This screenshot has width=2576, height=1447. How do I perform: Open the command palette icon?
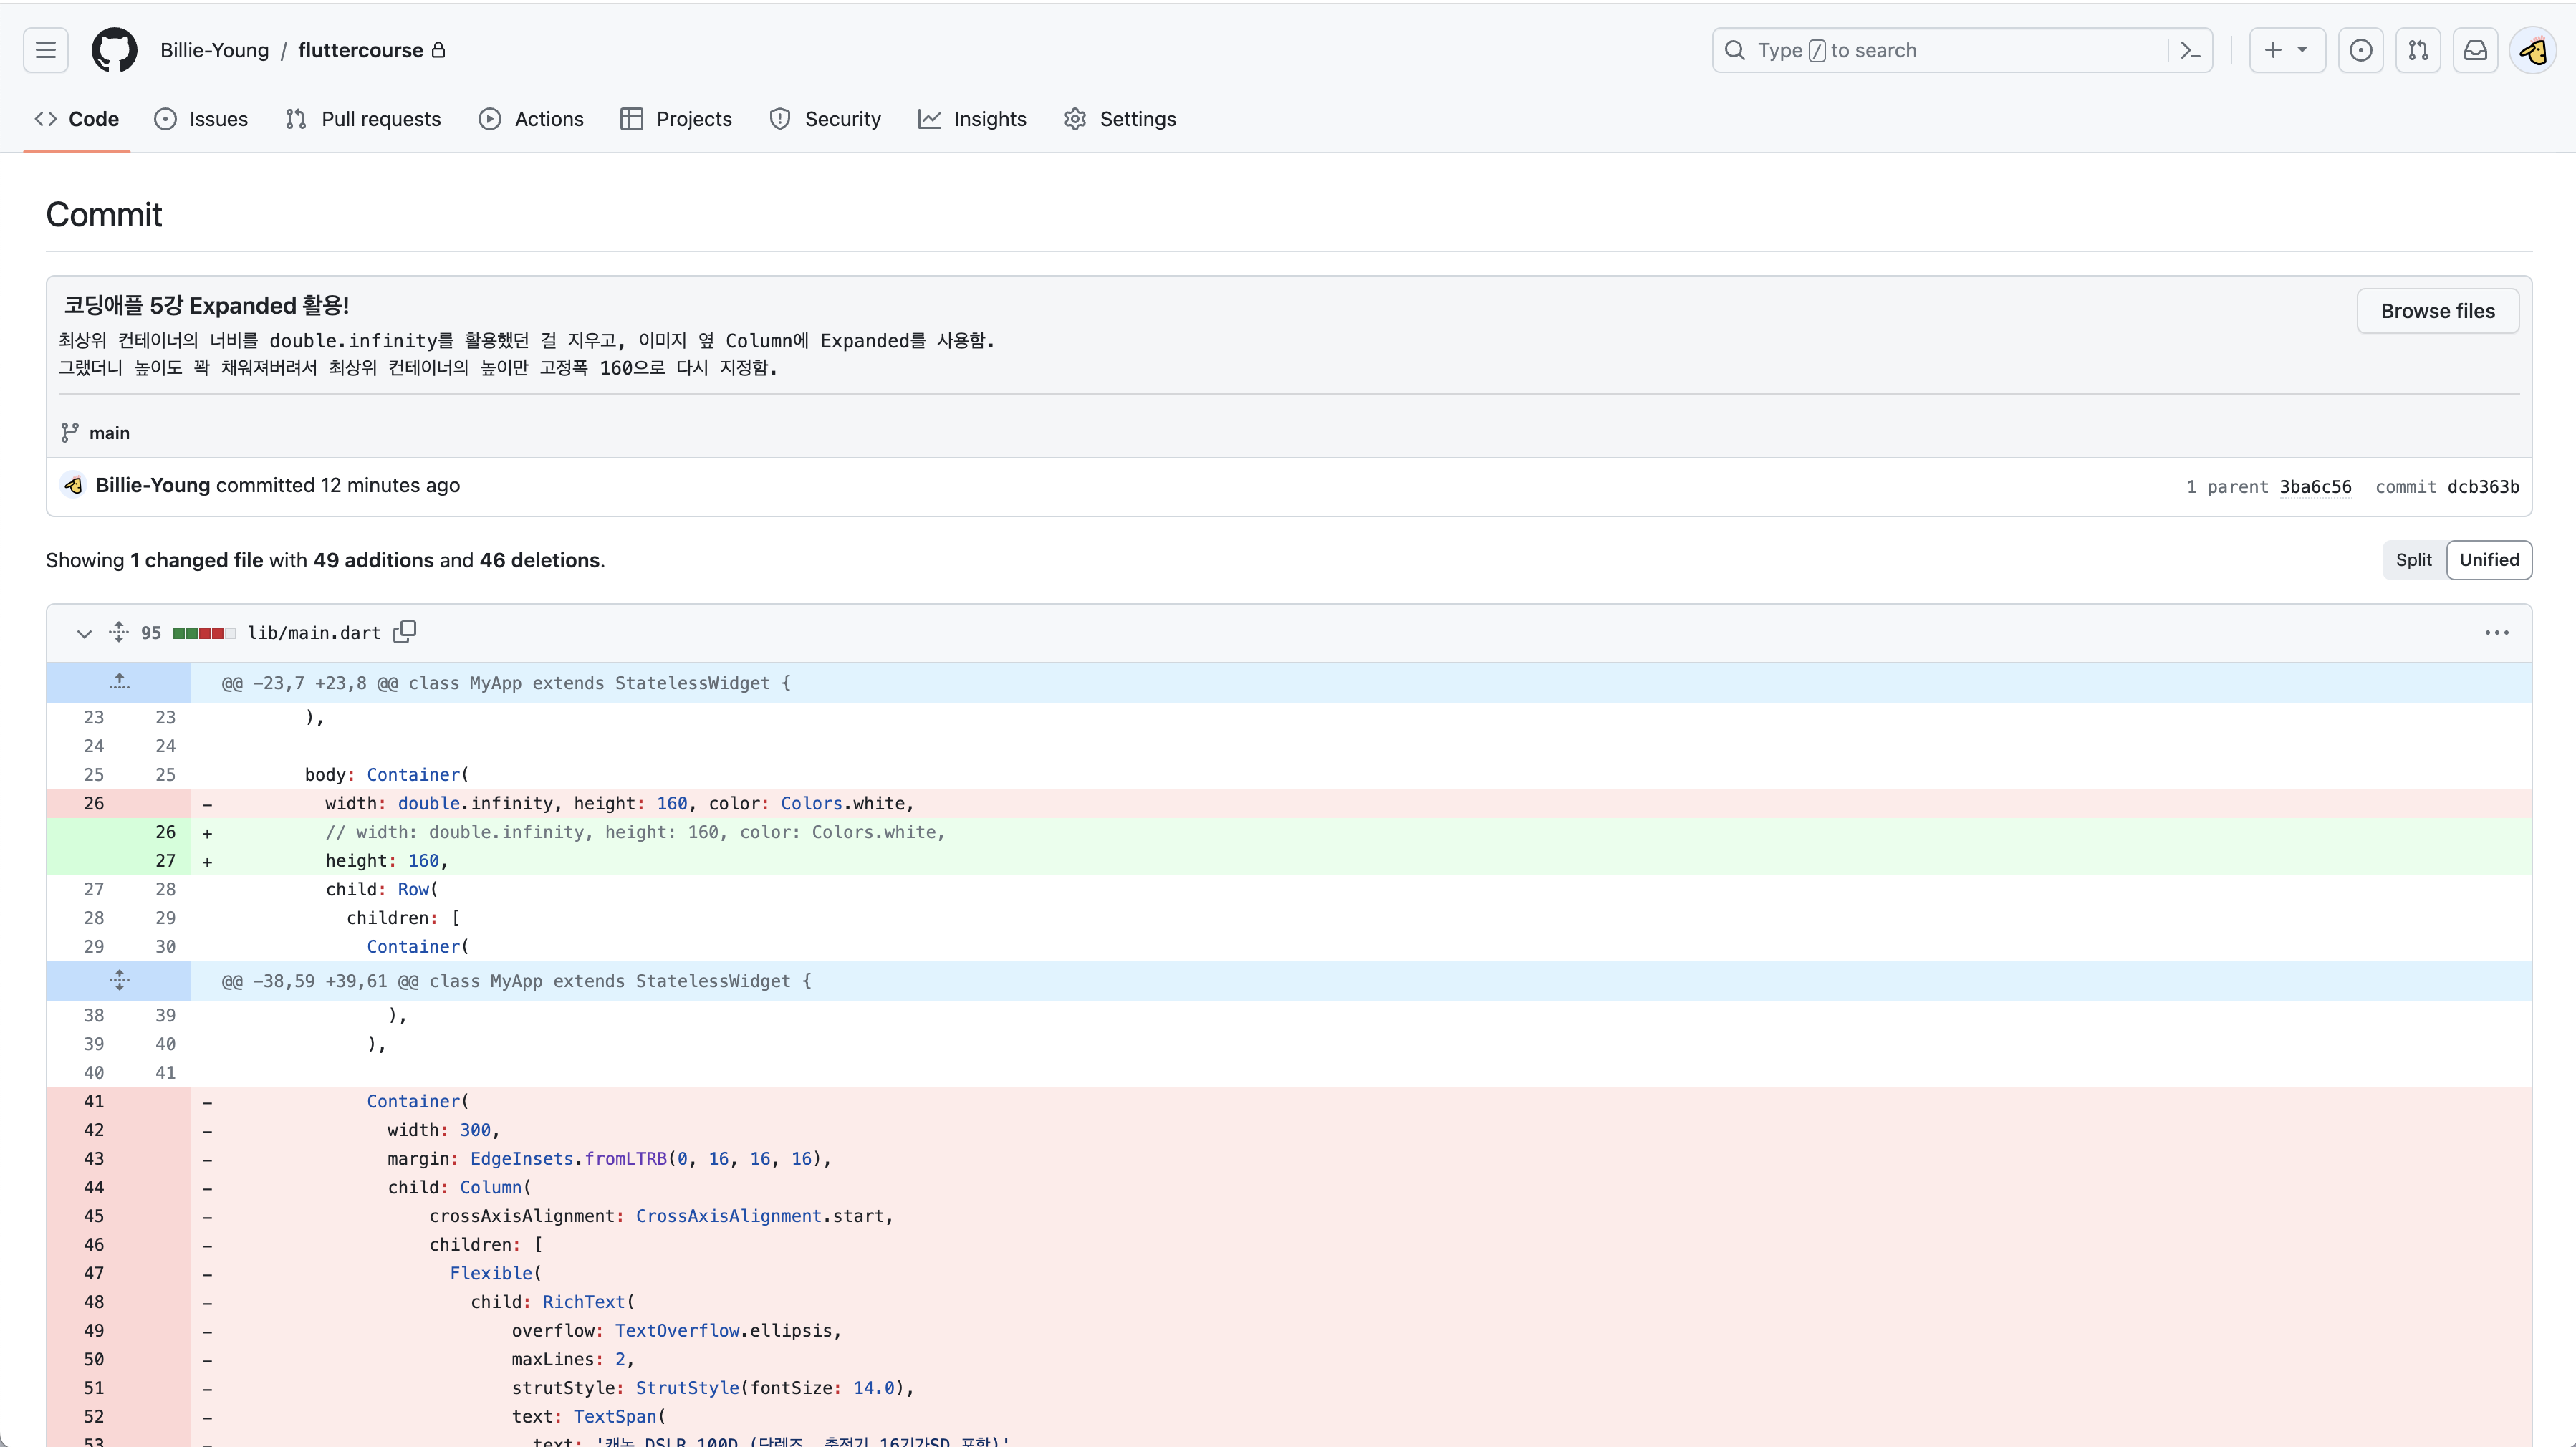pyautogui.click(x=2190, y=50)
